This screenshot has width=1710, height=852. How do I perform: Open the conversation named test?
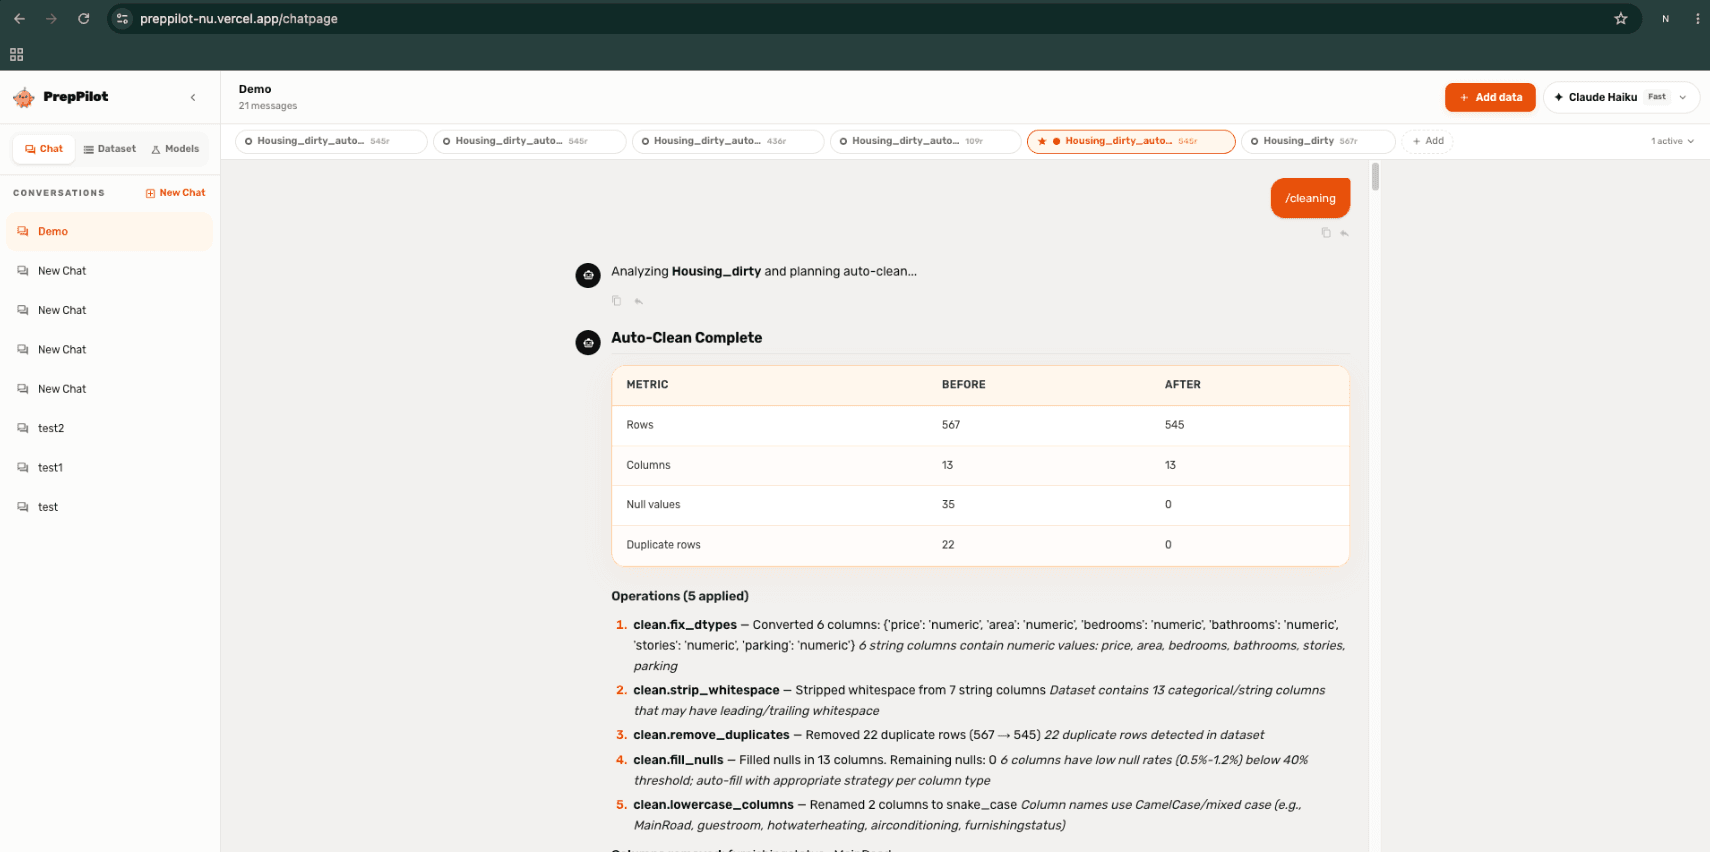pyautogui.click(x=110, y=507)
